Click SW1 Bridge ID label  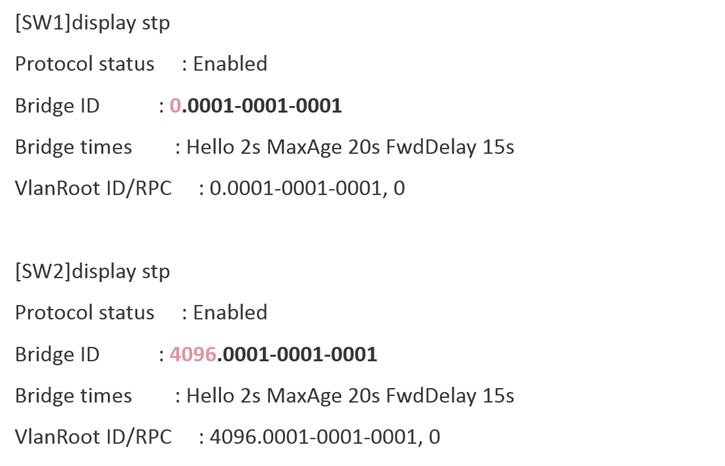pyautogui.click(x=57, y=106)
